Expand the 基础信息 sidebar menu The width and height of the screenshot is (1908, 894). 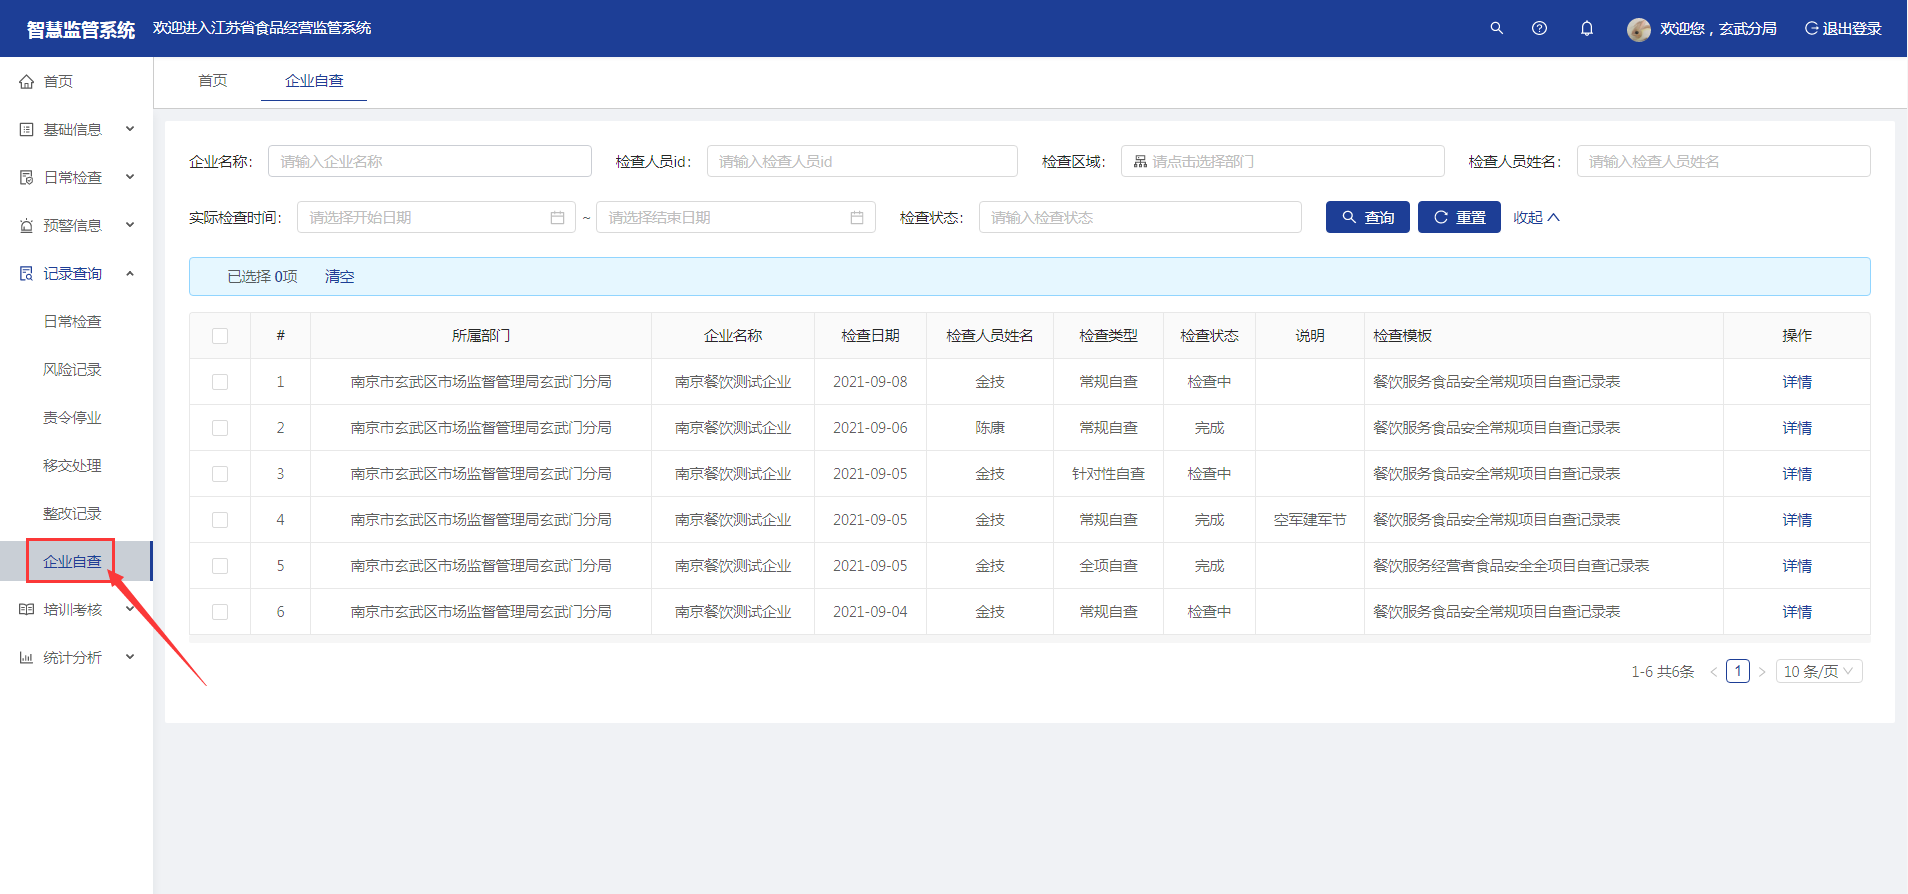coord(76,129)
